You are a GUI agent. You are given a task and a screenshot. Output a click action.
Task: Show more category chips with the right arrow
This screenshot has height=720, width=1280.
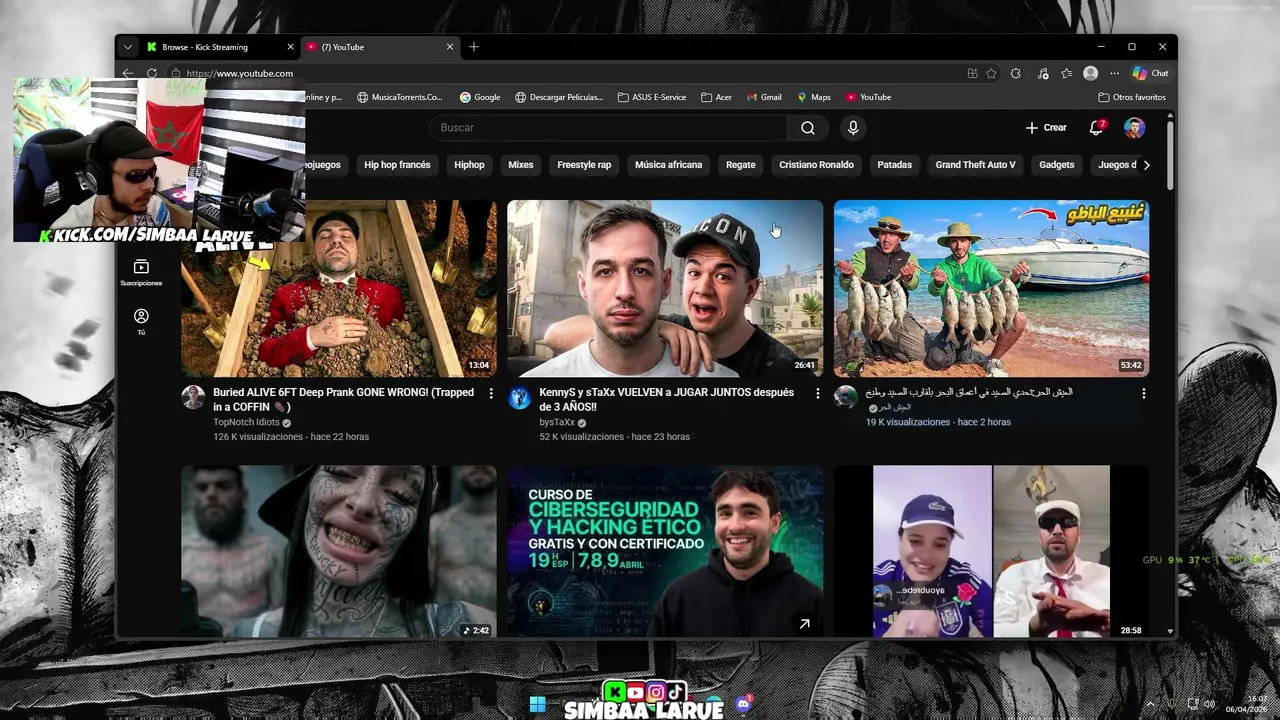click(x=1146, y=165)
